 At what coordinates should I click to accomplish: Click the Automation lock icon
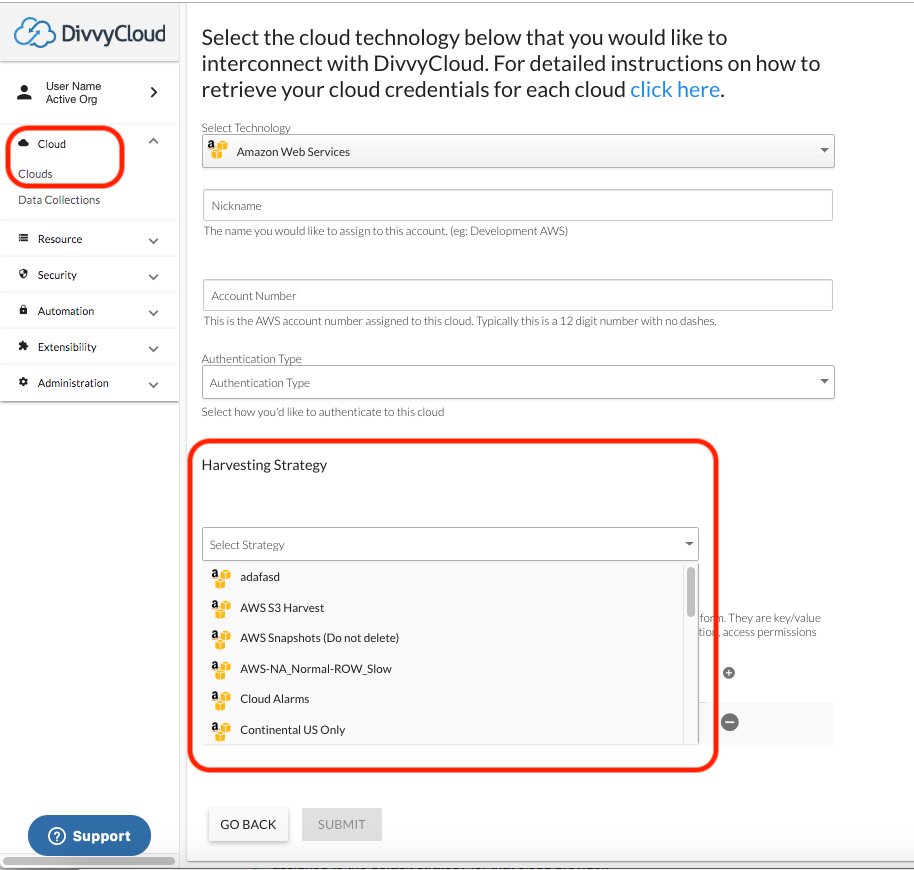tap(23, 309)
